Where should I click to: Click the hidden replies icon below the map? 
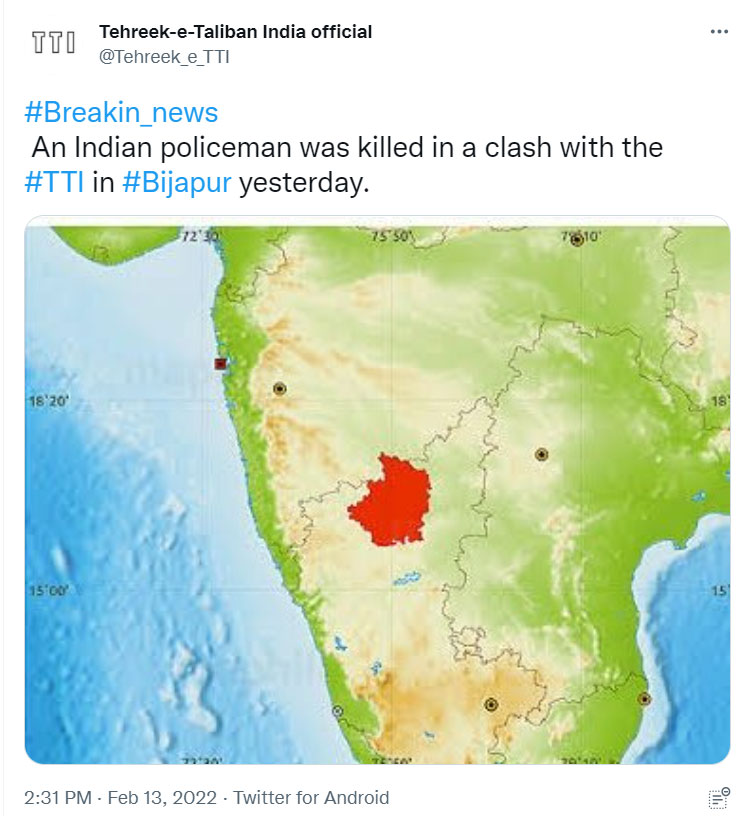718,797
